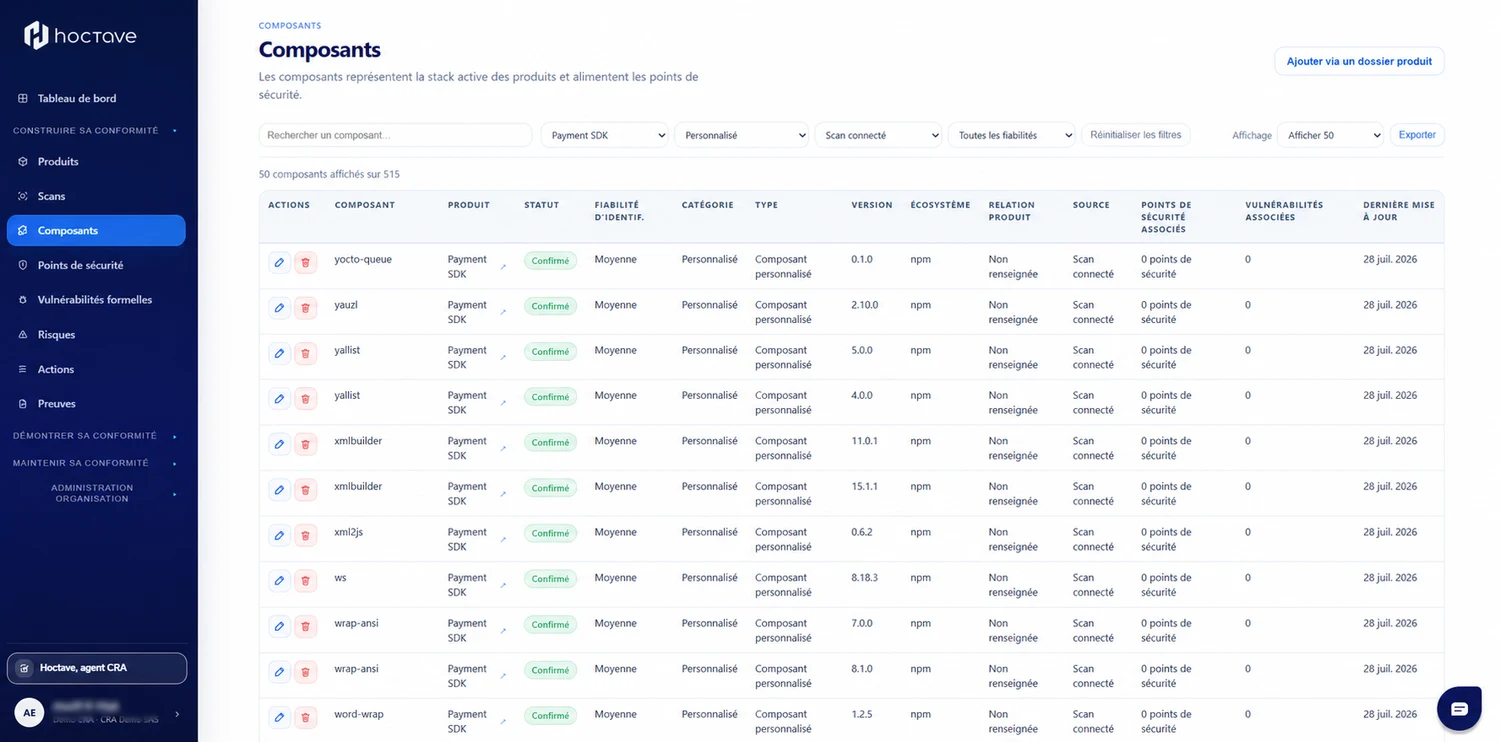The width and height of the screenshot is (1500, 742).
Task: Delete the ws component
Action: [306, 581]
